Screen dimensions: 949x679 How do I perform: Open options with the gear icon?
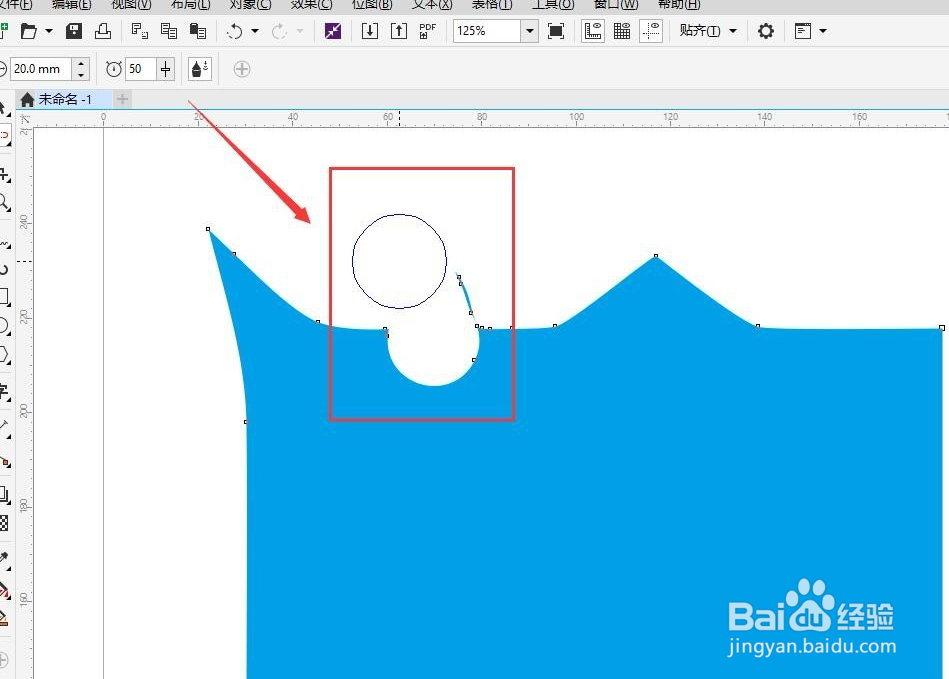pos(766,31)
